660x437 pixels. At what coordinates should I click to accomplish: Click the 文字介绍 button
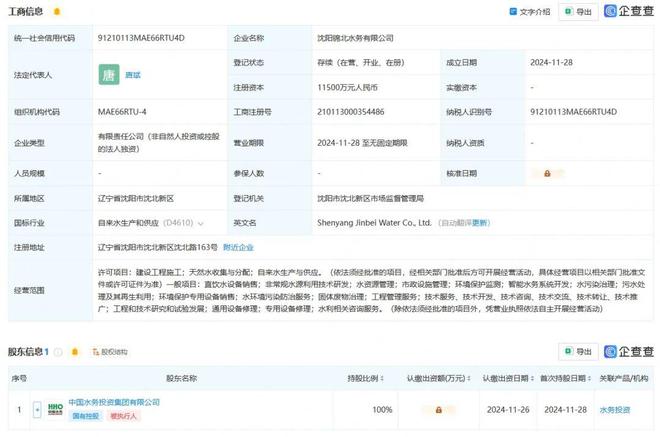tap(530, 12)
